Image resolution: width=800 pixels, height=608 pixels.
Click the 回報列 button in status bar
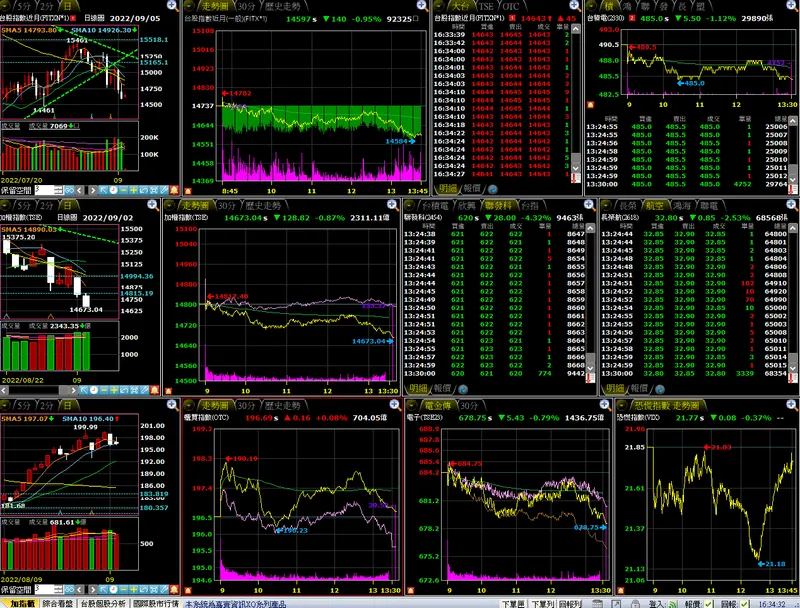(570, 603)
